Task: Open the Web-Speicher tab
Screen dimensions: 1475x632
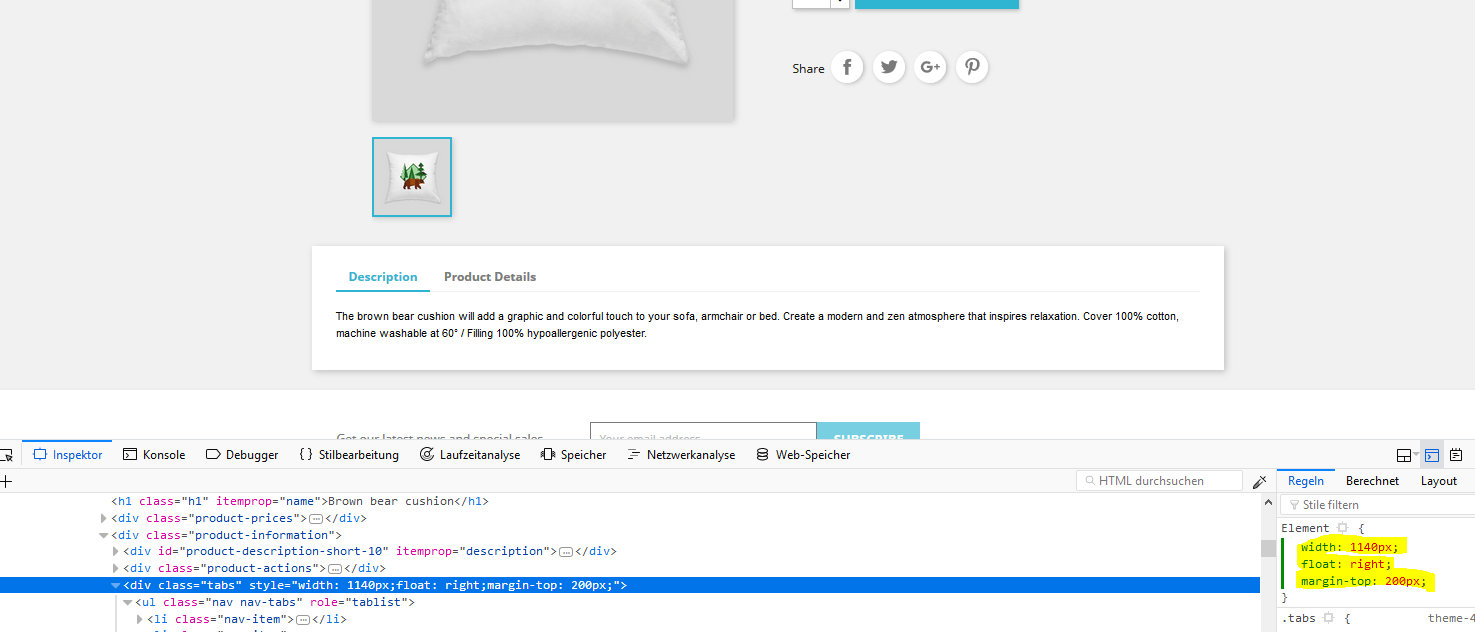Action: (804, 454)
